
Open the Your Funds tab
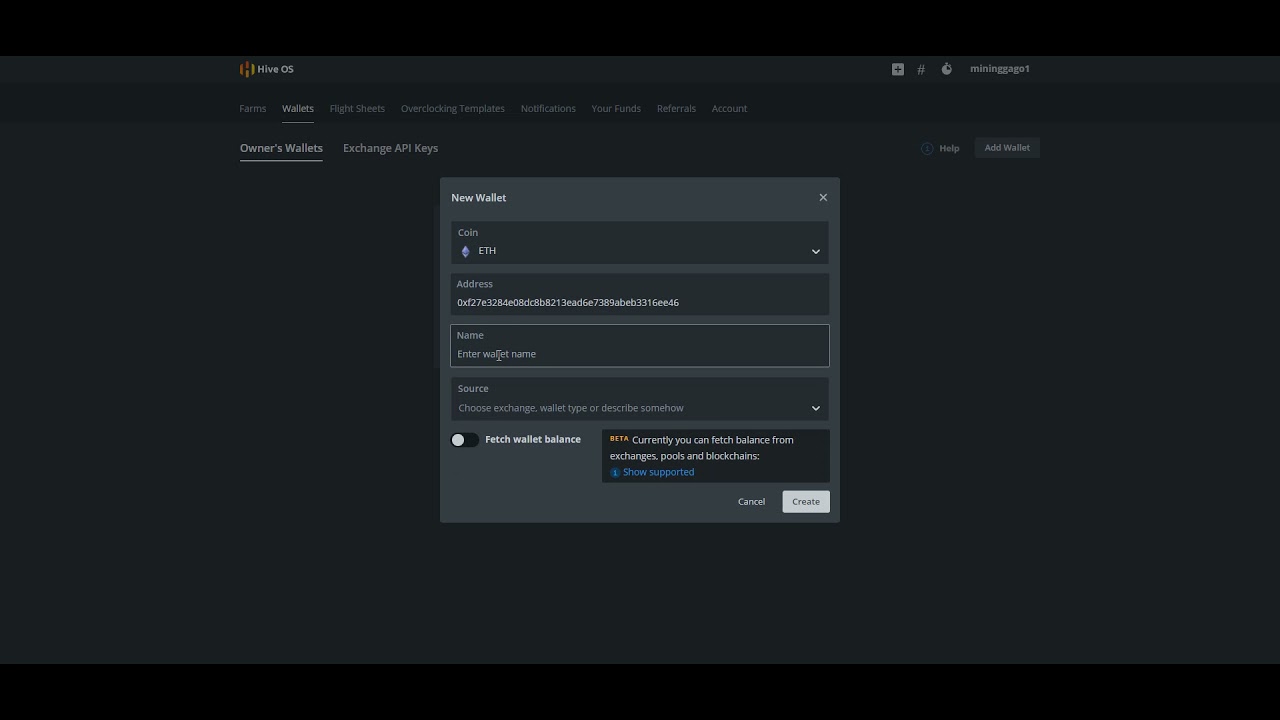click(616, 108)
